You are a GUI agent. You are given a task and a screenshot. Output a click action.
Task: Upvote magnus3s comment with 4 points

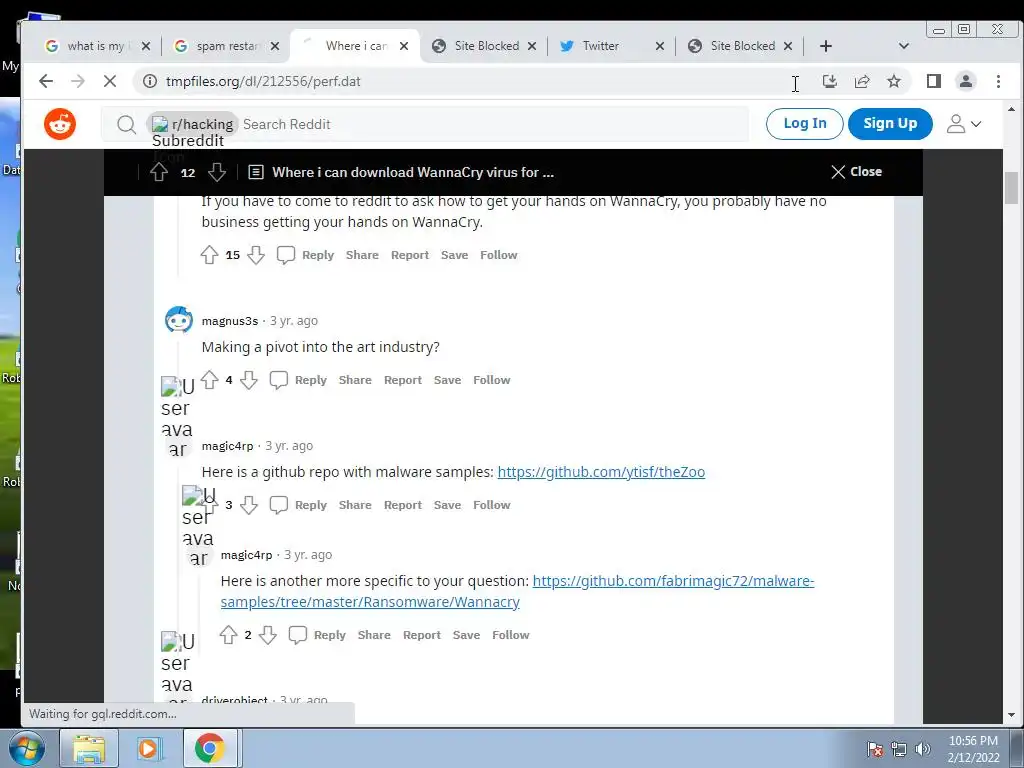point(209,380)
